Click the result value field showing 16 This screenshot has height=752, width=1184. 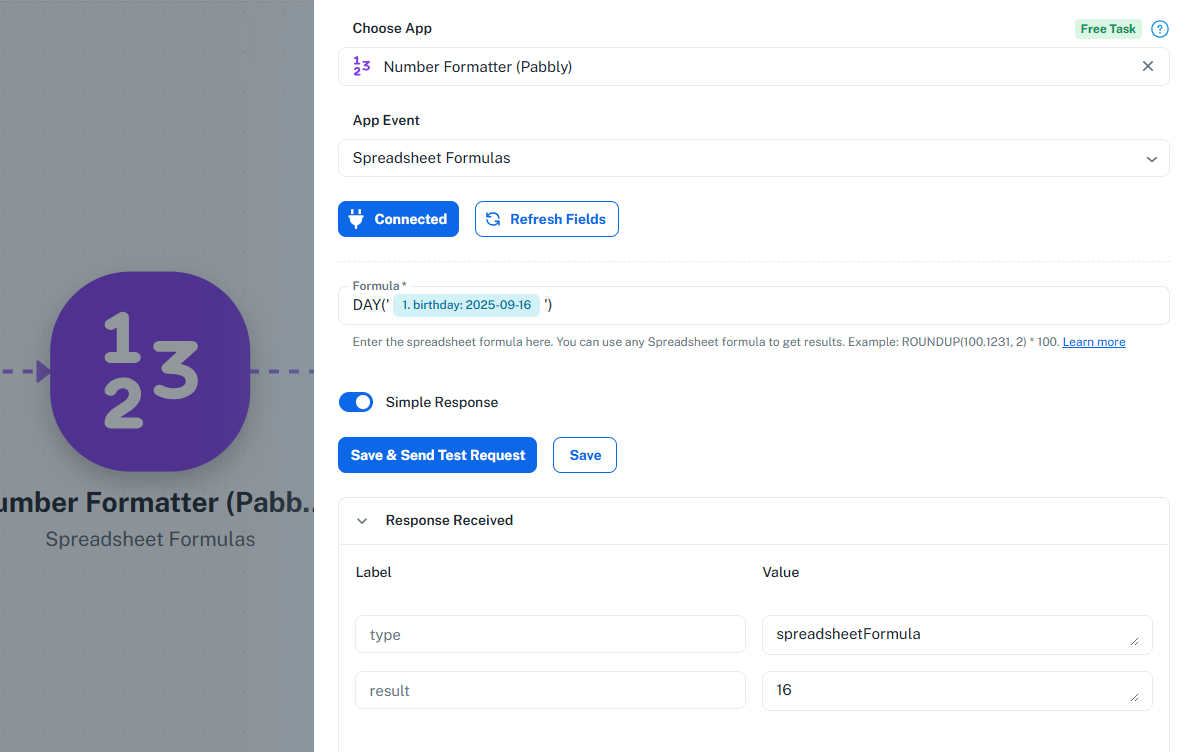point(957,691)
